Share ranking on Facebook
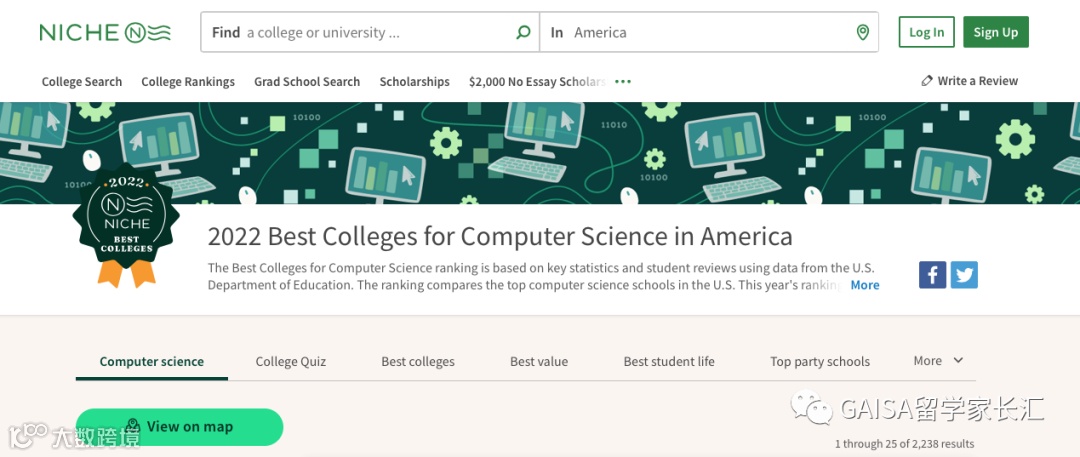This screenshot has height=457, width=1080. (932, 274)
